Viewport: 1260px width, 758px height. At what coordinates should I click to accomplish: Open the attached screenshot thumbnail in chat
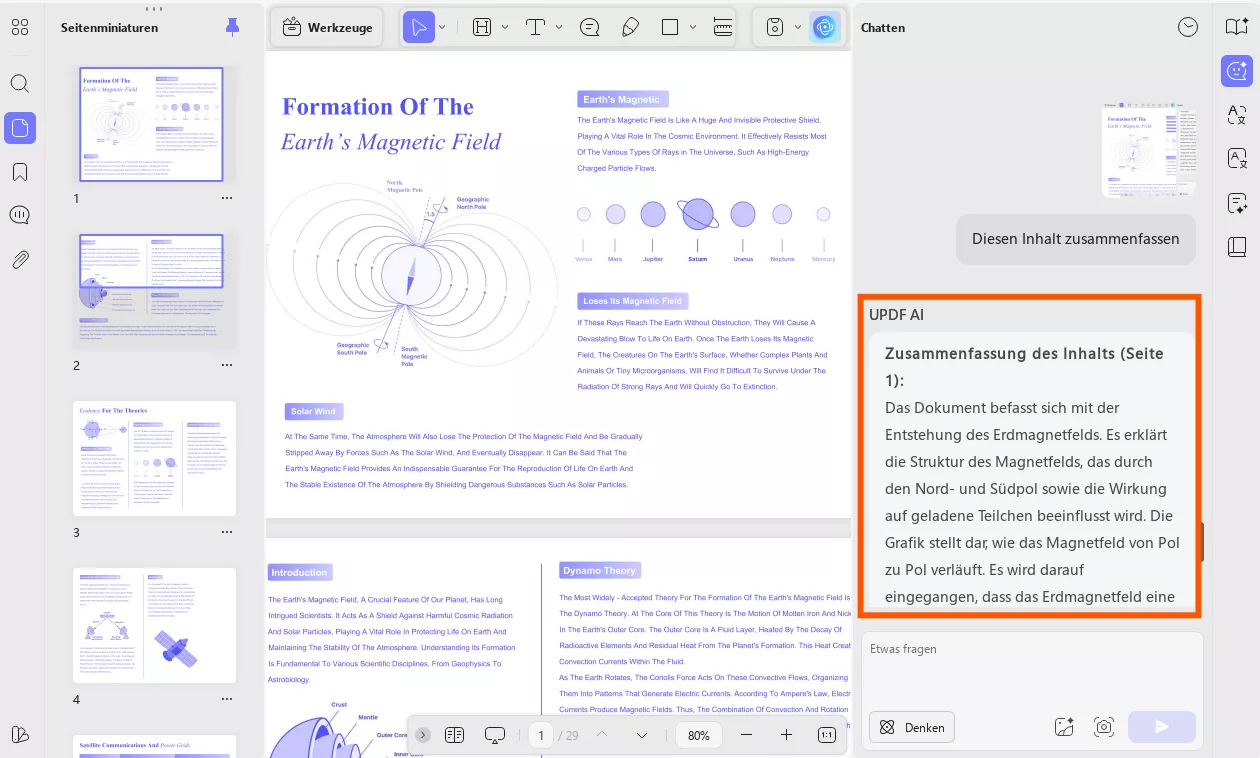1149,148
